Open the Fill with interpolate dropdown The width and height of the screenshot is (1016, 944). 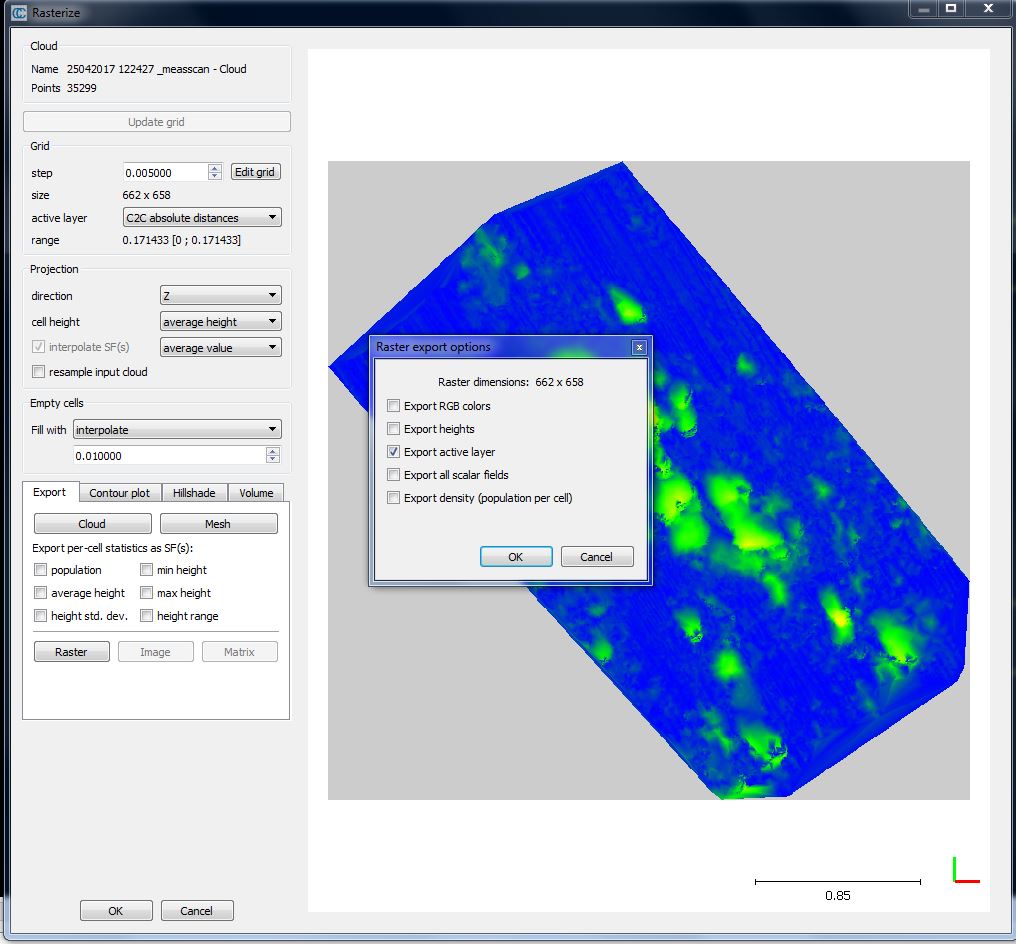pyautogui.click(x=177, y=430)
